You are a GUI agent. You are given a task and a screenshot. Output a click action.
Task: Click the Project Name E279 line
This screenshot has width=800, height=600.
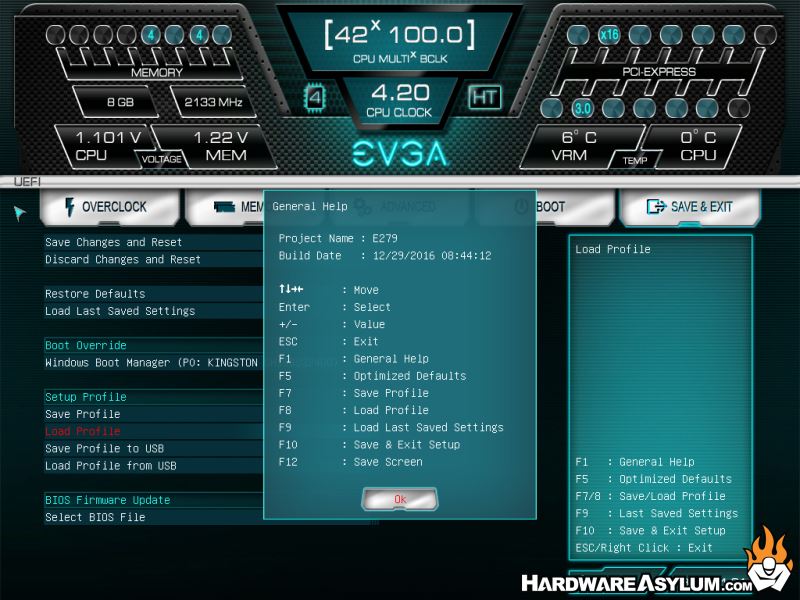point(338,238)
